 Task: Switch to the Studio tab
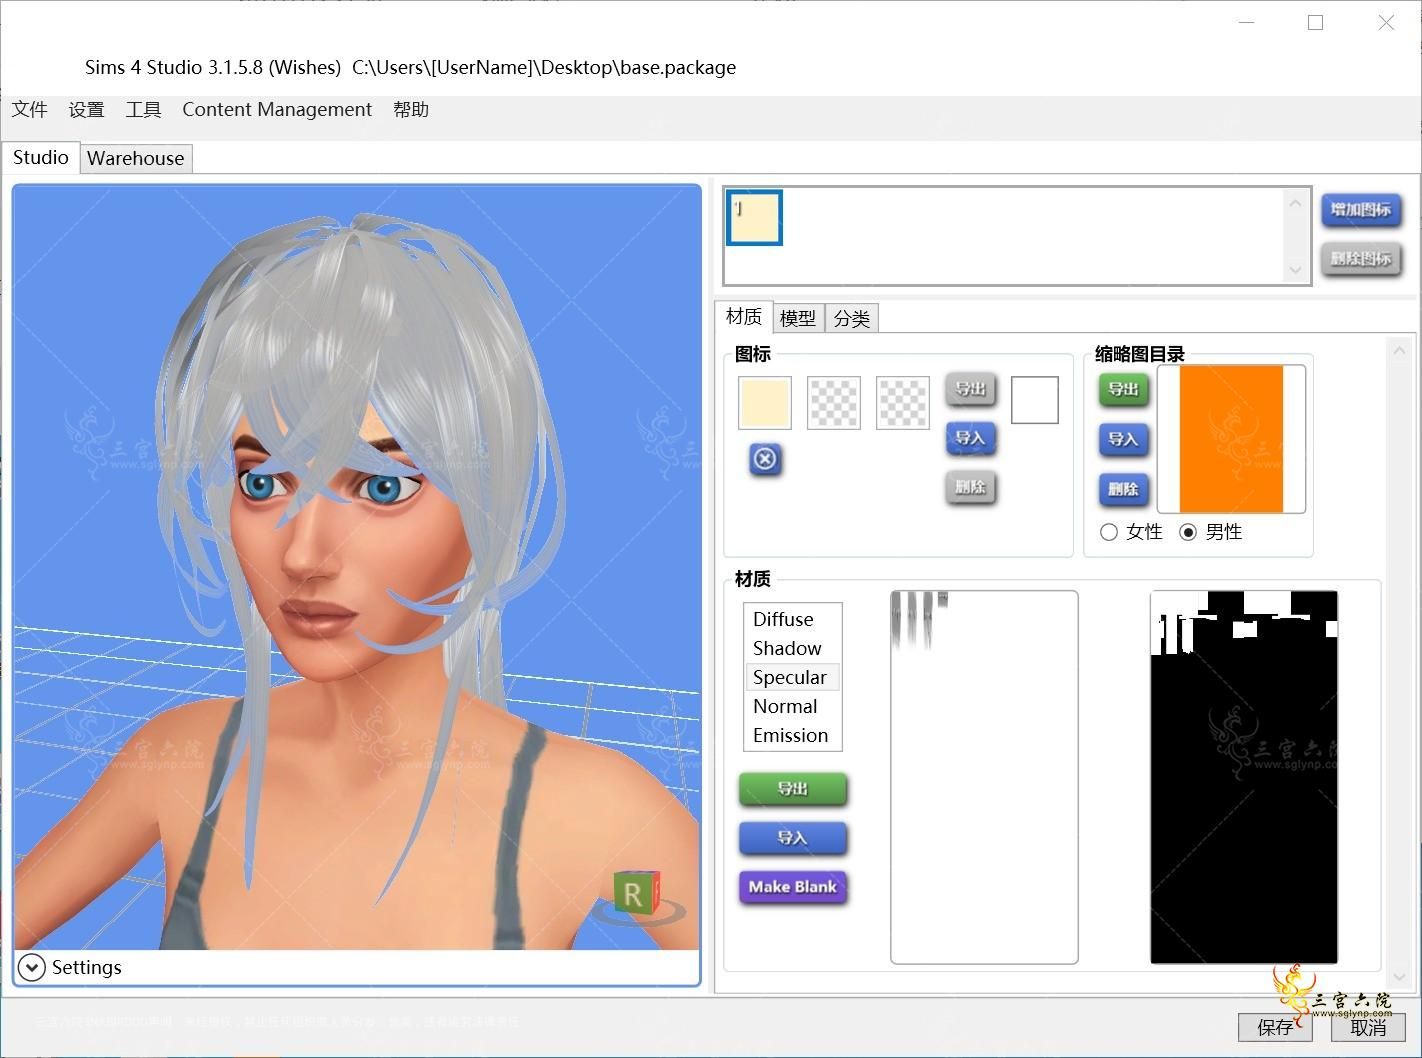[41, 157]
